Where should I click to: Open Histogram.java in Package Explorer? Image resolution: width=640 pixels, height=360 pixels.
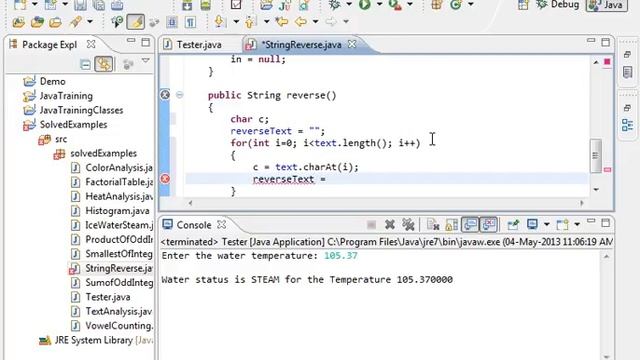coord(117,211)
